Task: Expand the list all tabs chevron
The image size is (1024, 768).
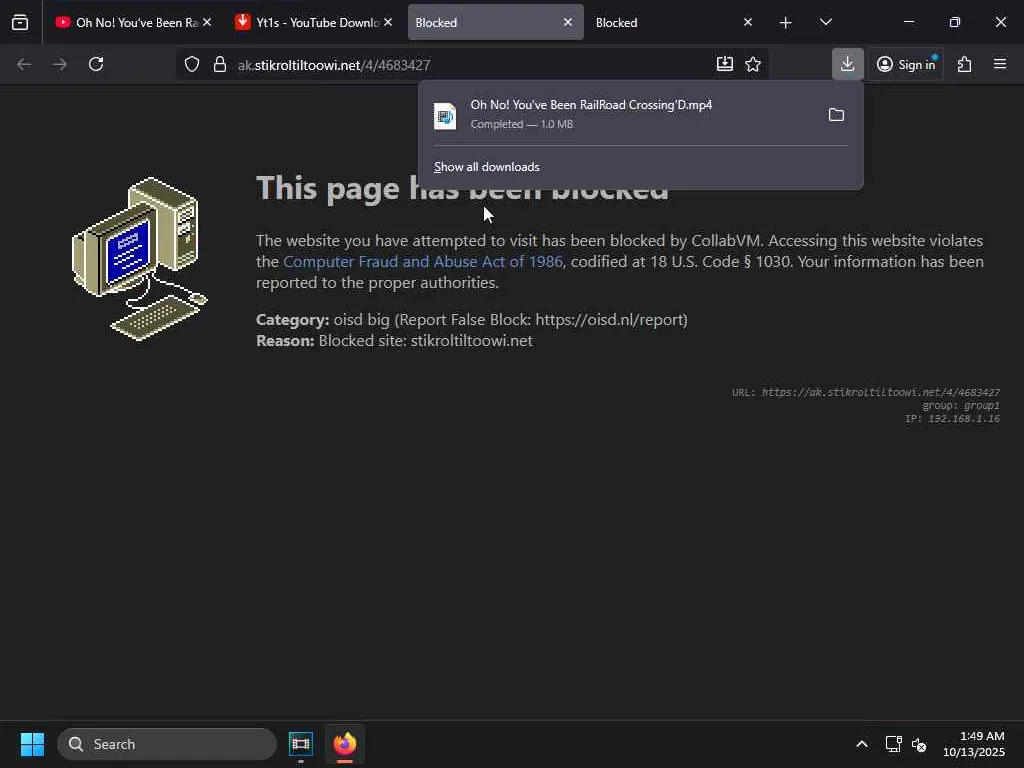Action: 825,23
